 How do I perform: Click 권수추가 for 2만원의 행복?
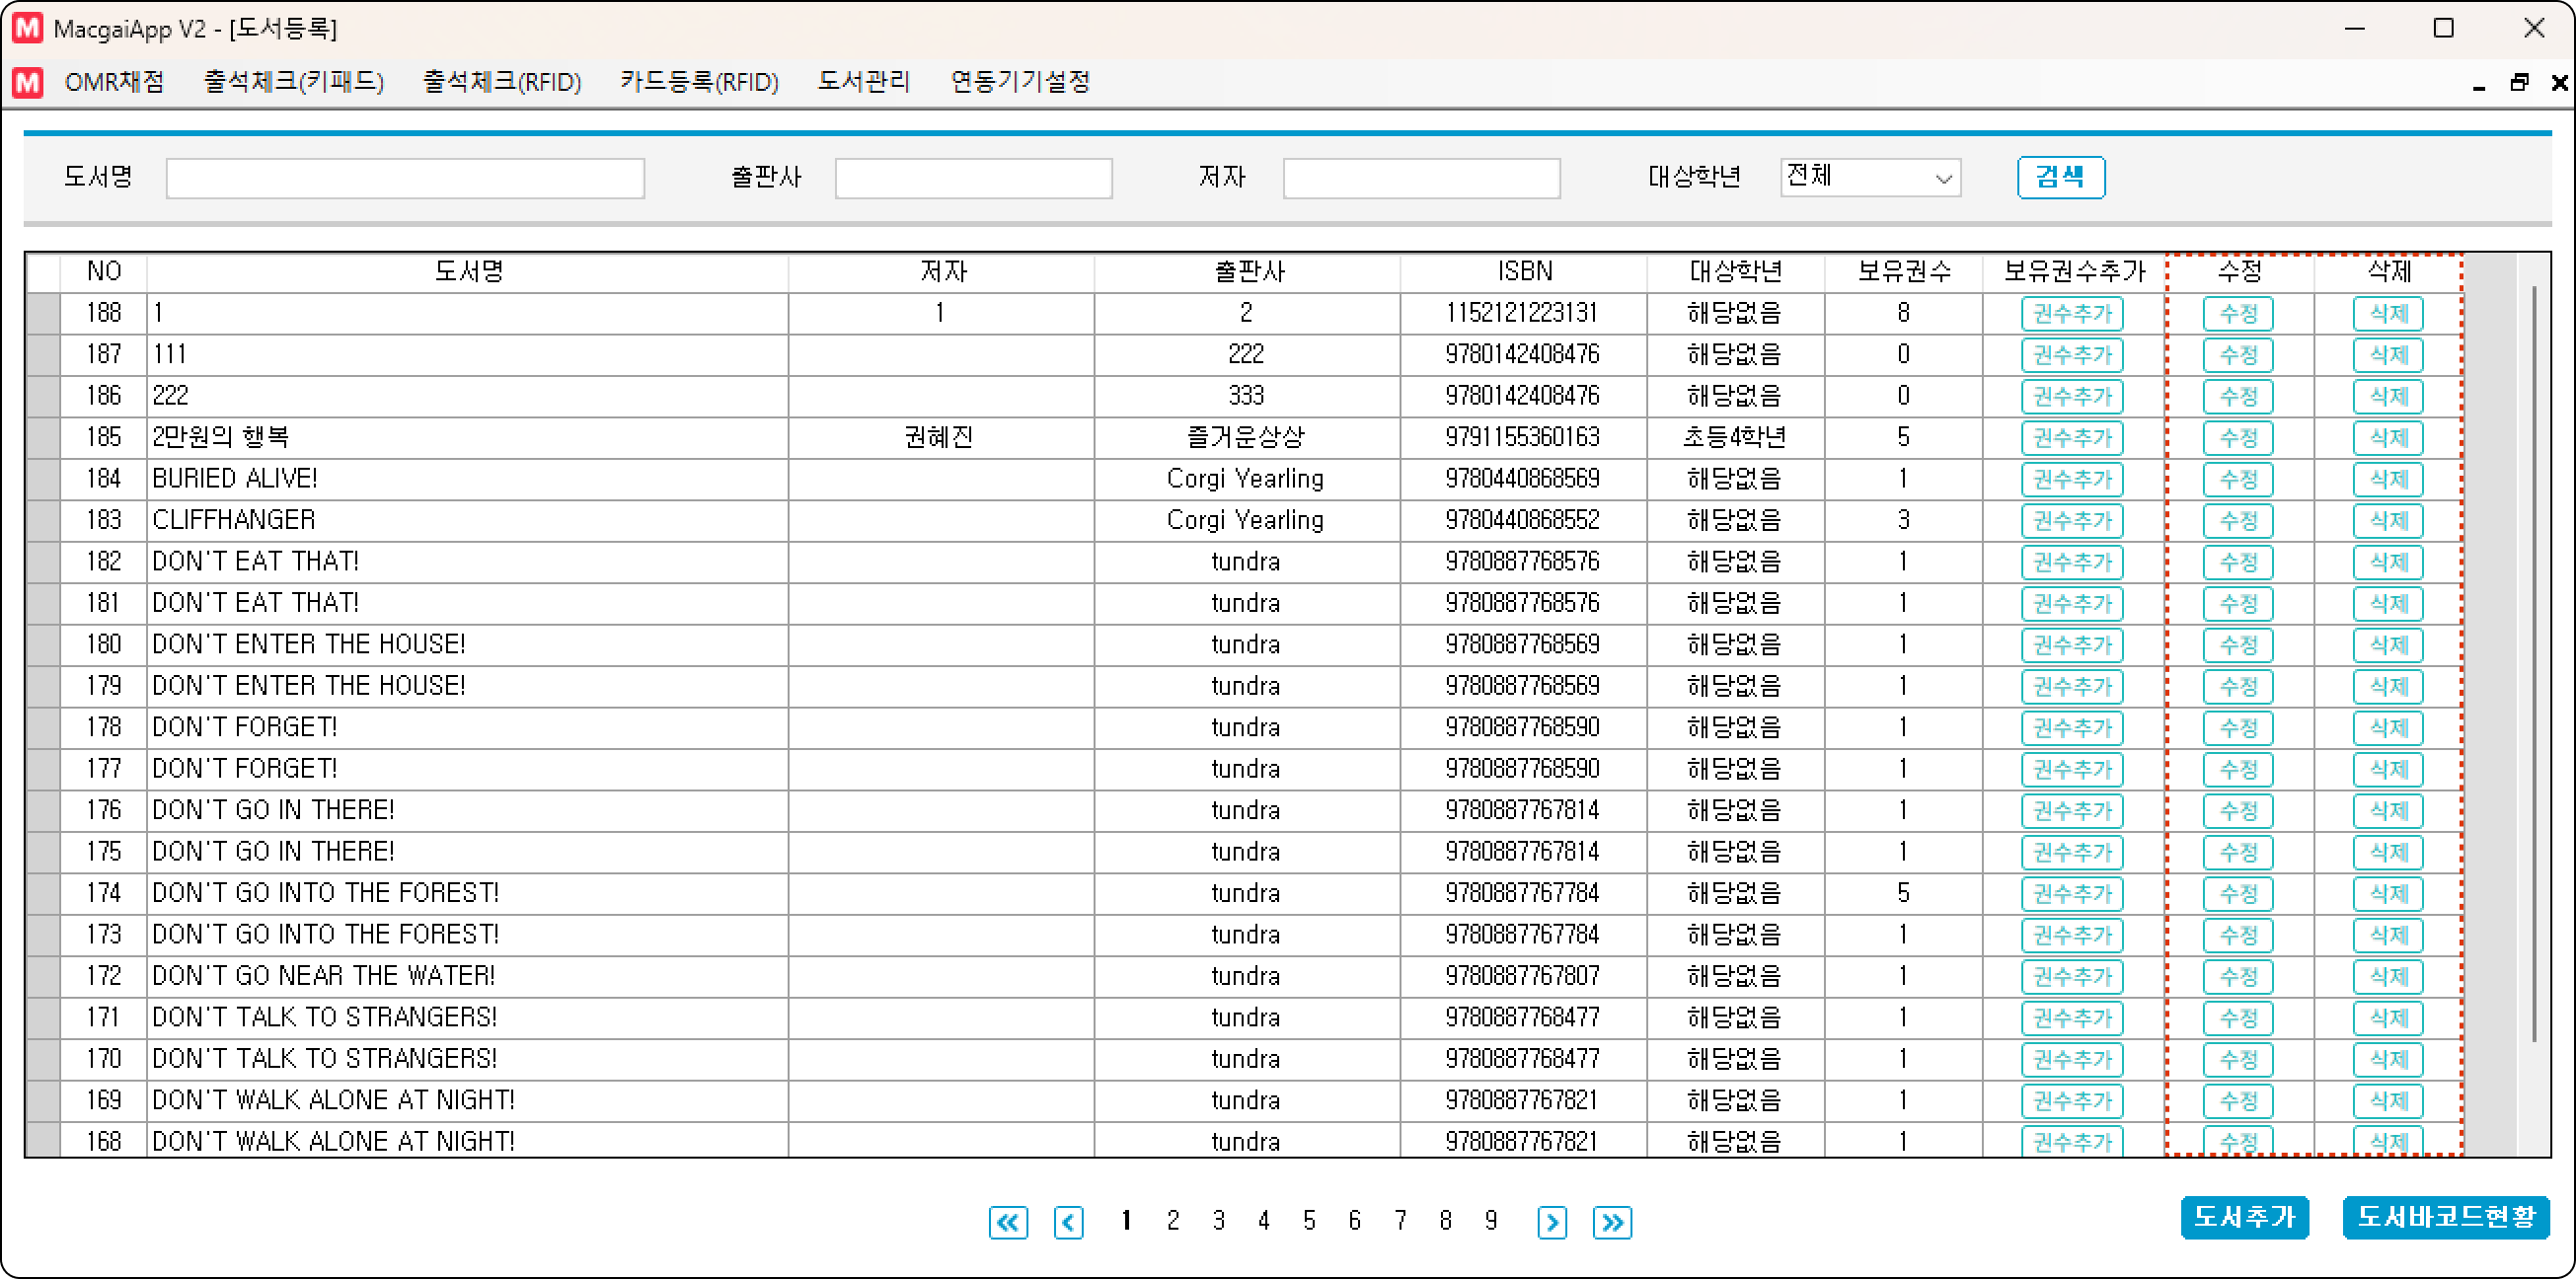[x=2071, y=438]
